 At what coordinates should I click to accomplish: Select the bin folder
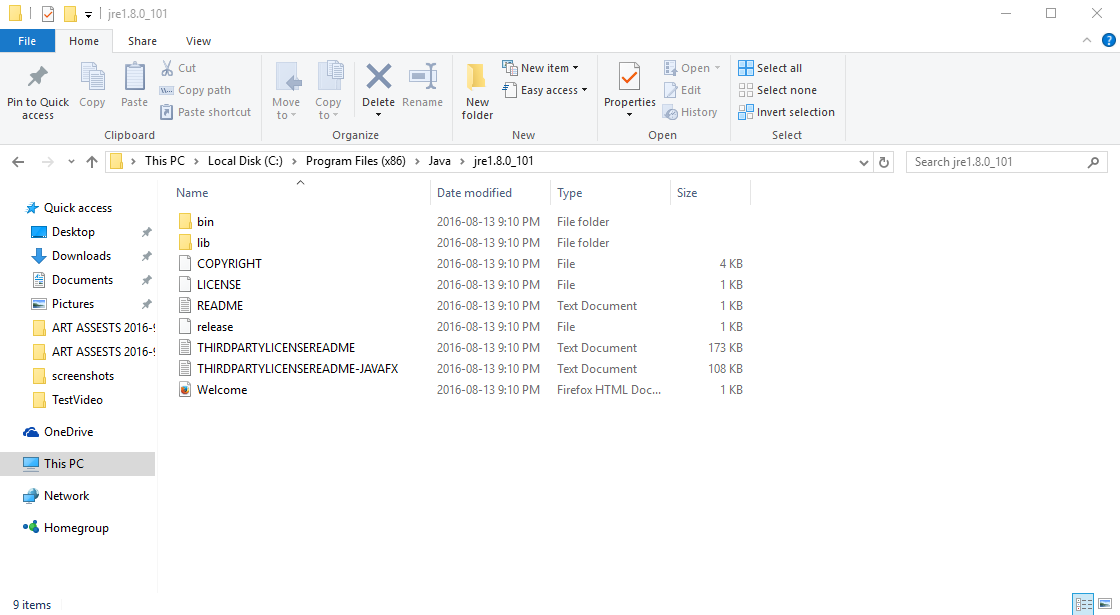tap(205, 221)
